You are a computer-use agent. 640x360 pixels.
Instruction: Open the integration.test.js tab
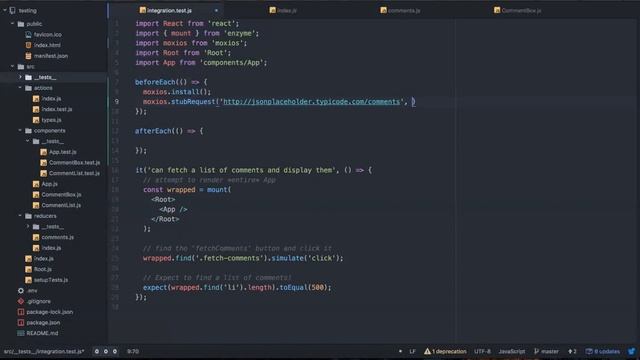click(x=166, y=10)
